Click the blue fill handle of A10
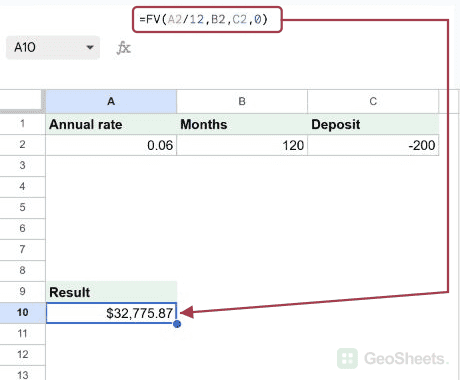This screenshot has width=460, height=380. (x=177, y=324)
